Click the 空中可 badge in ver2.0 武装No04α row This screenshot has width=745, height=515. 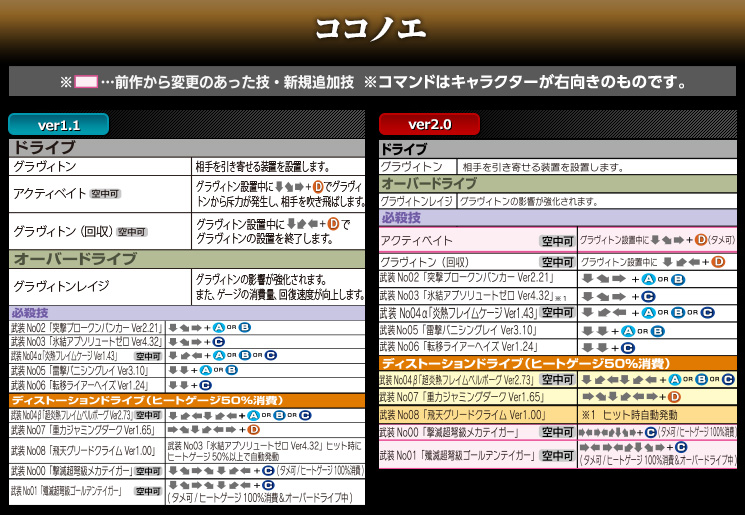(x=557, y=313)
